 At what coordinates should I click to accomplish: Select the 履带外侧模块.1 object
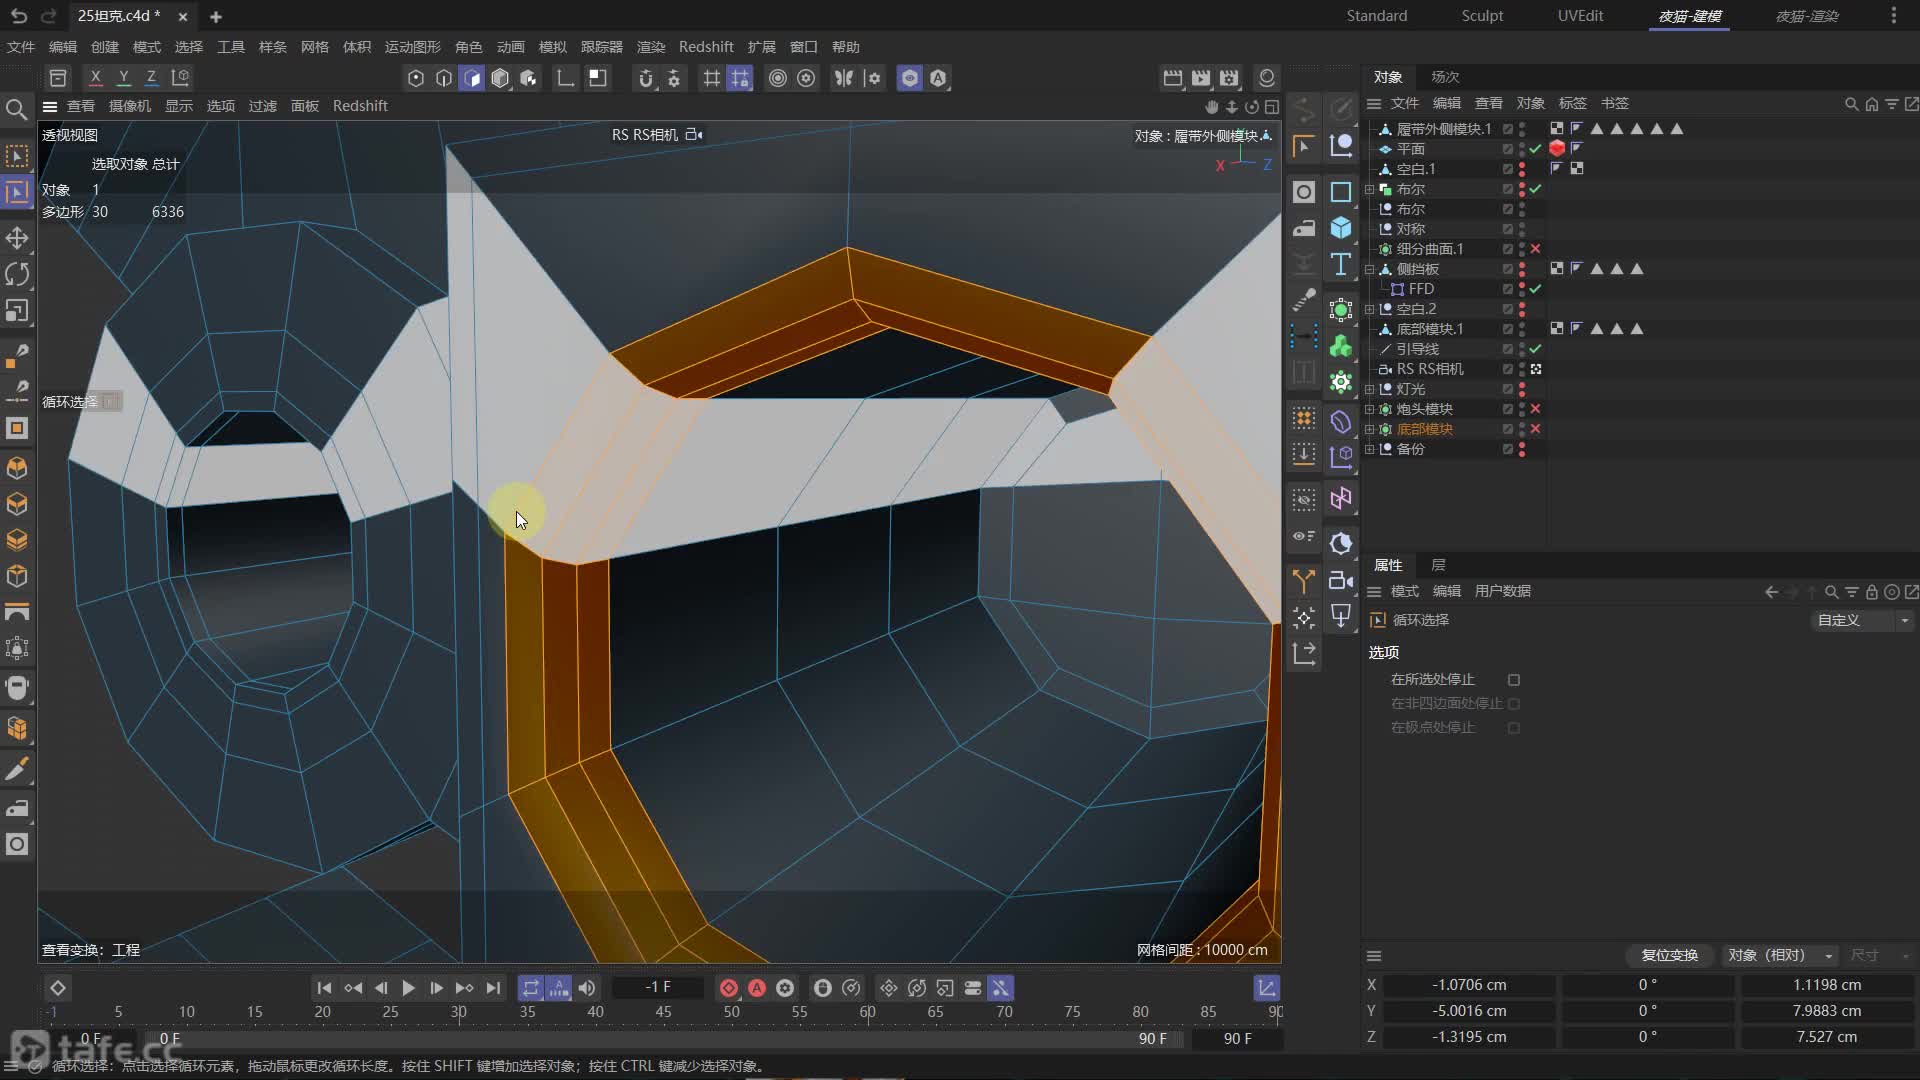pos(1443,129)
